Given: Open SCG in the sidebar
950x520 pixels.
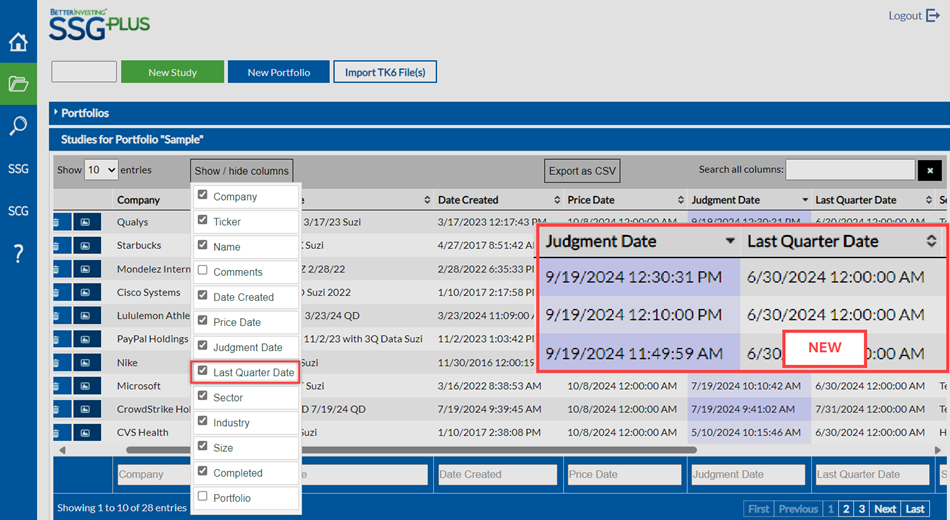Looking at the screenshot, I should (18, 211).
